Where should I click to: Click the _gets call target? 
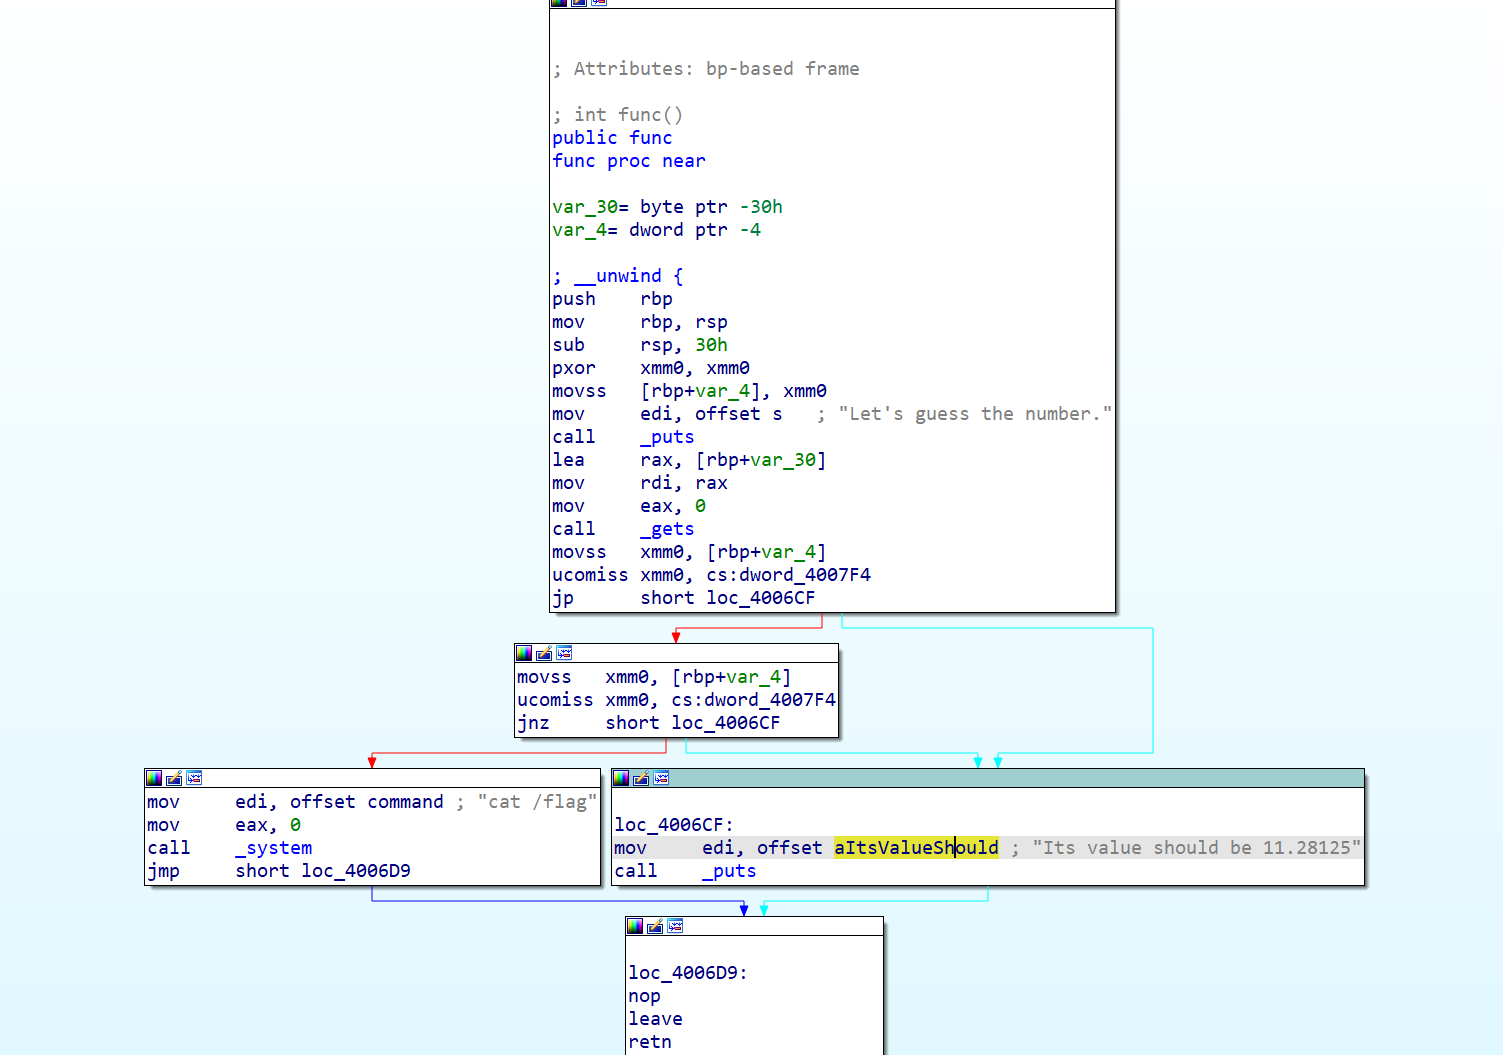666,529
